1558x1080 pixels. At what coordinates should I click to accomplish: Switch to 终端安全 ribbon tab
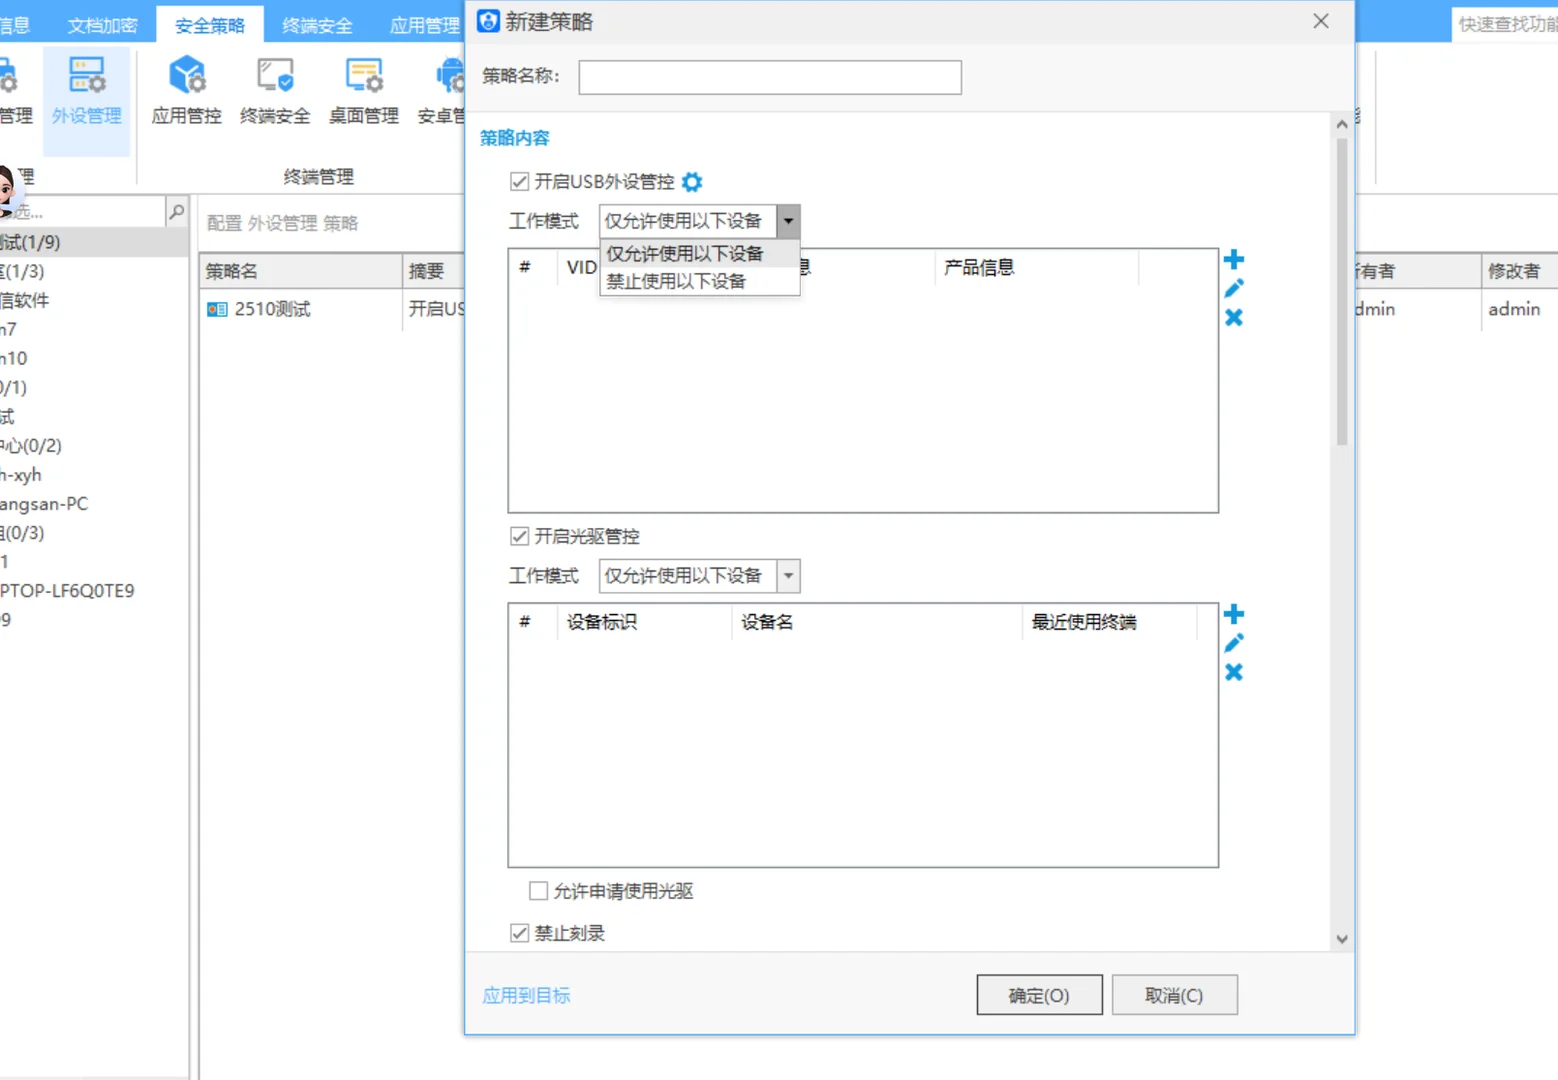point(317,25)
